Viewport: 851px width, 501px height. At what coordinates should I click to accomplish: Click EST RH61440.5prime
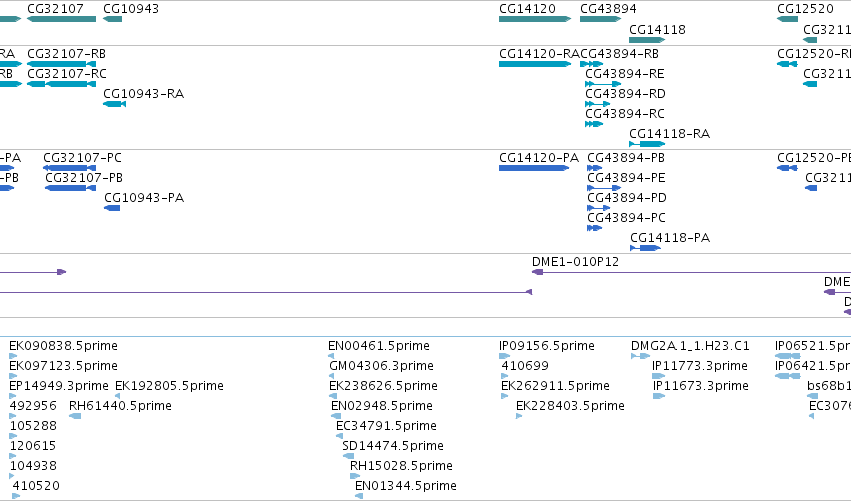click(x=75, y=416)
